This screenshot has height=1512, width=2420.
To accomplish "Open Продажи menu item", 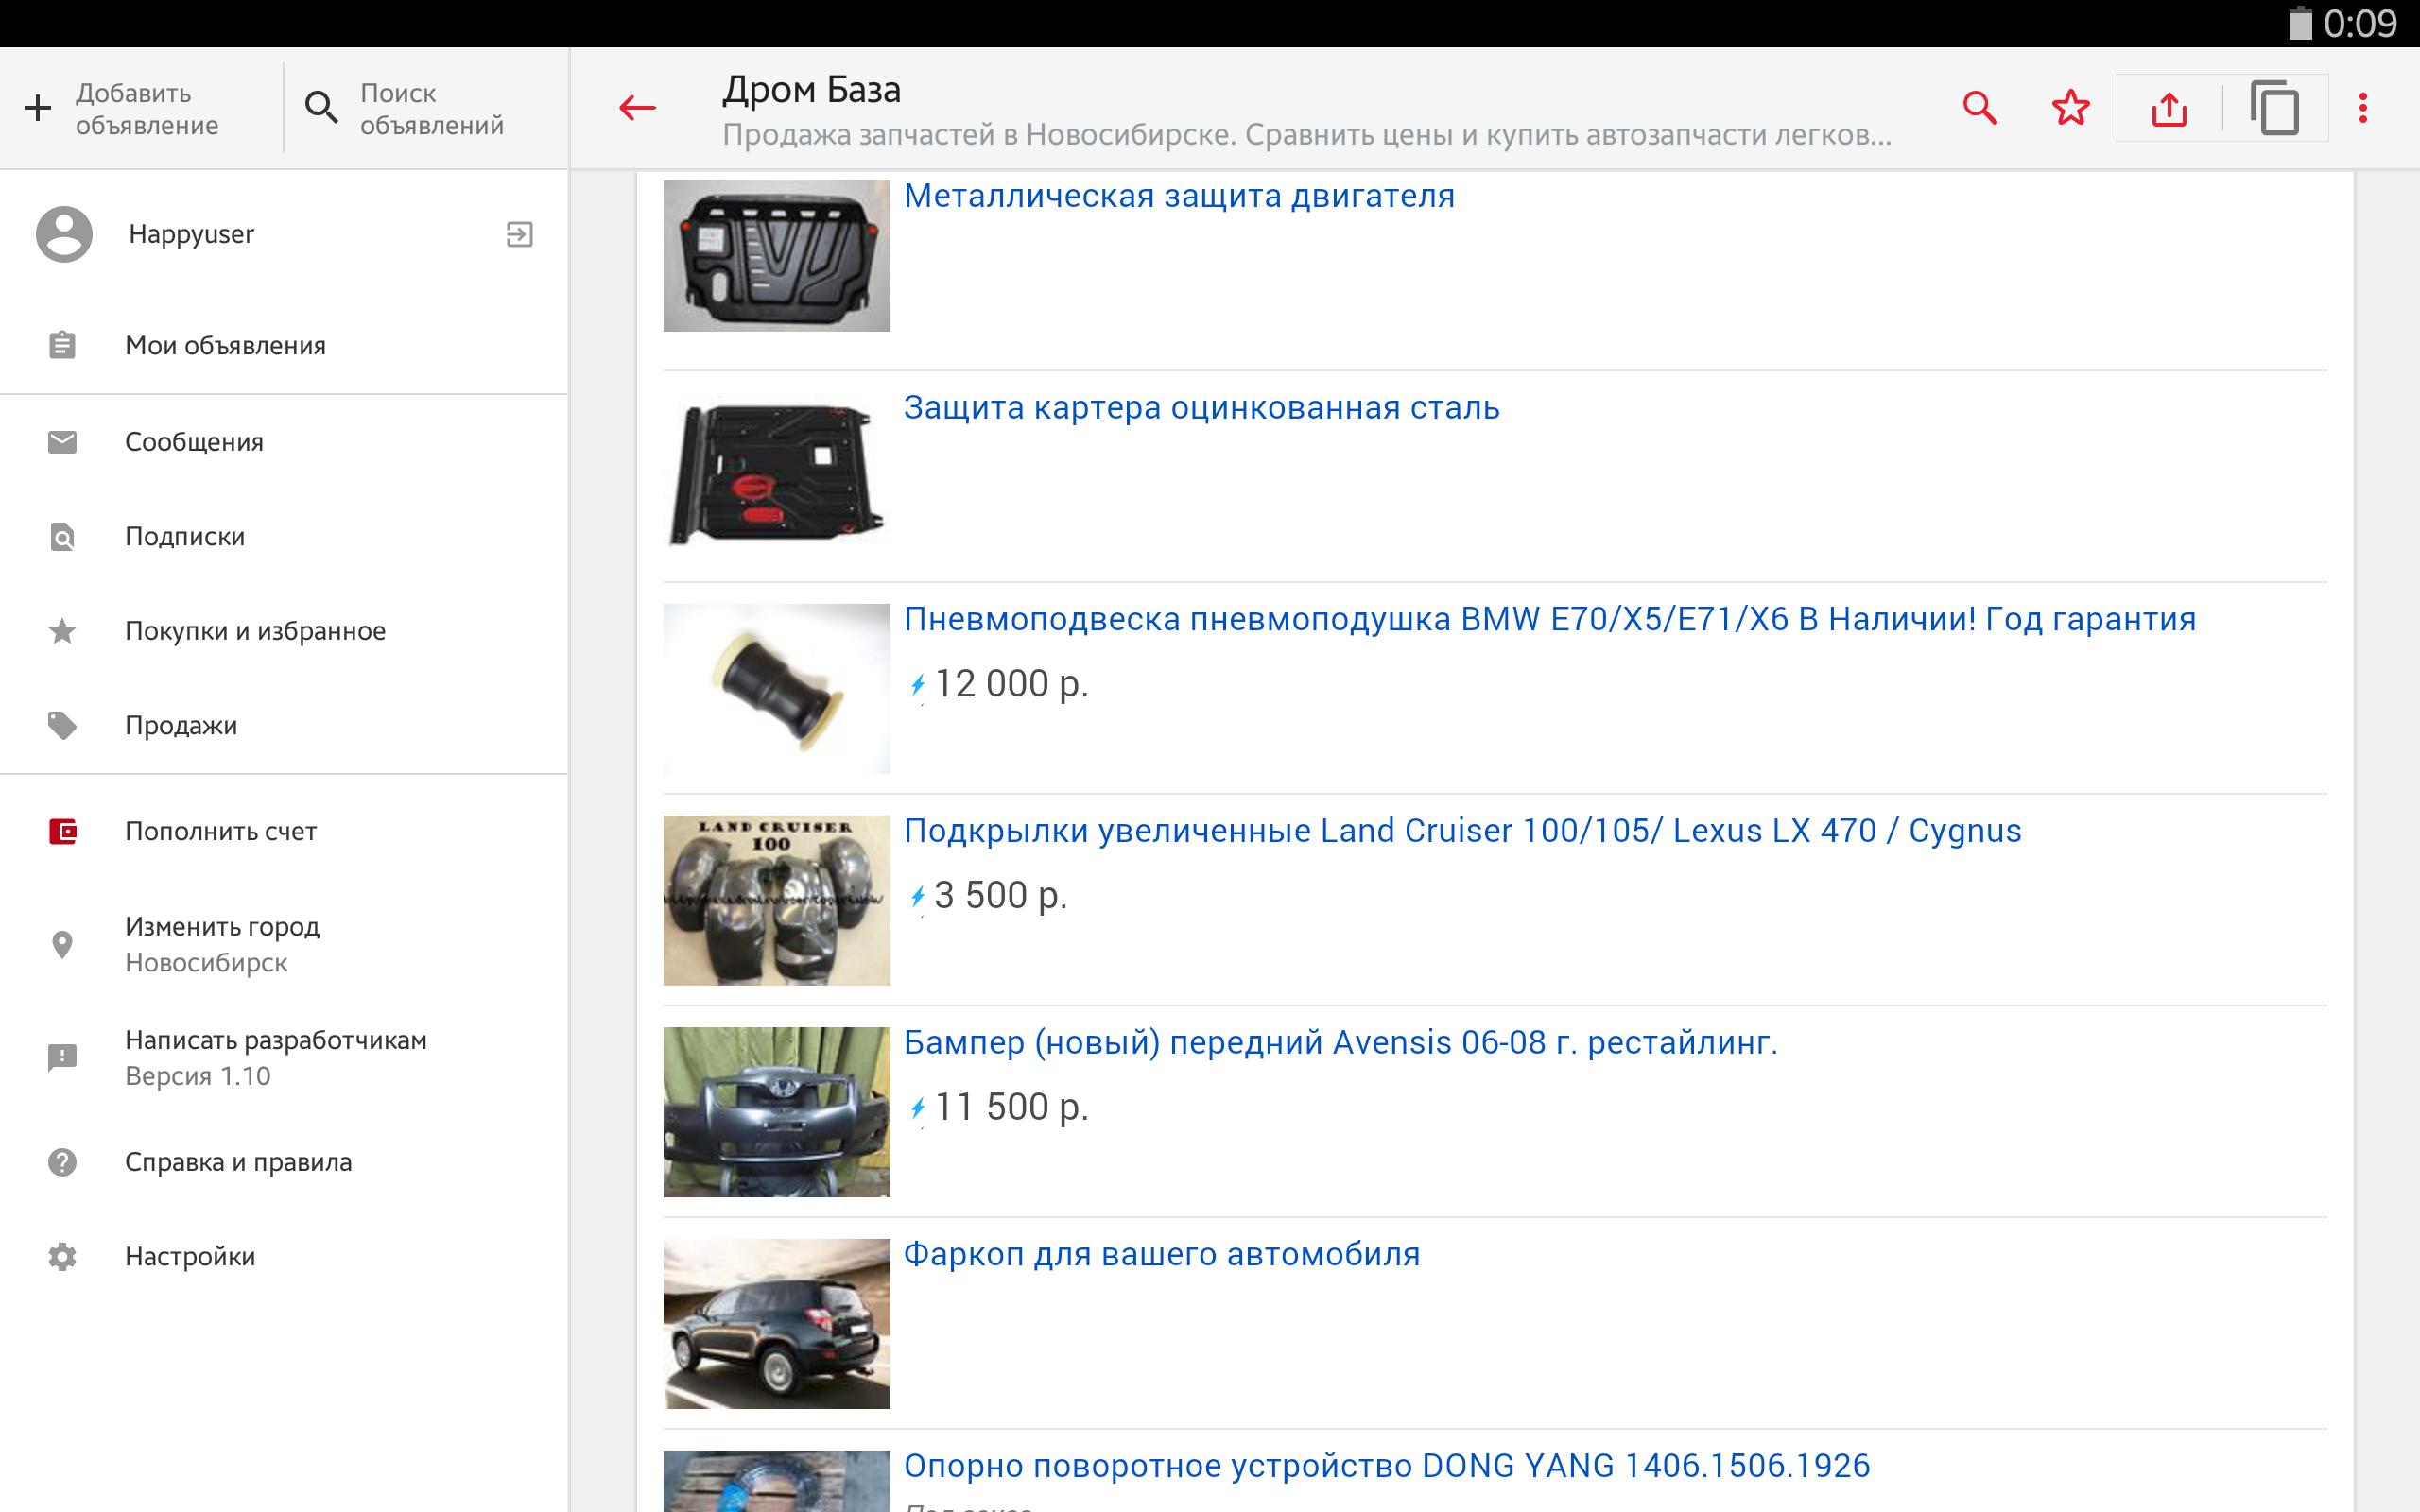I will (x=284, y=725).
